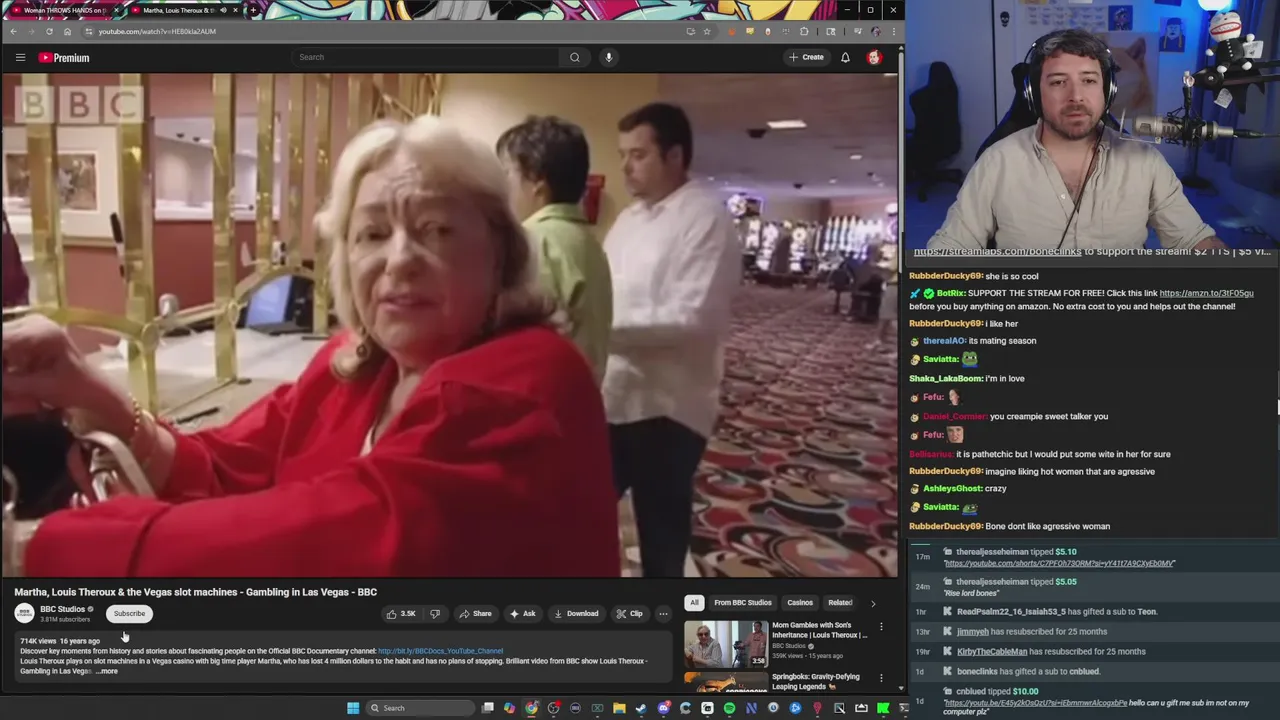Like the video (3.5K thumbs up)
The height and width of the screenshot is (720, 1280).
coord(401,614)
